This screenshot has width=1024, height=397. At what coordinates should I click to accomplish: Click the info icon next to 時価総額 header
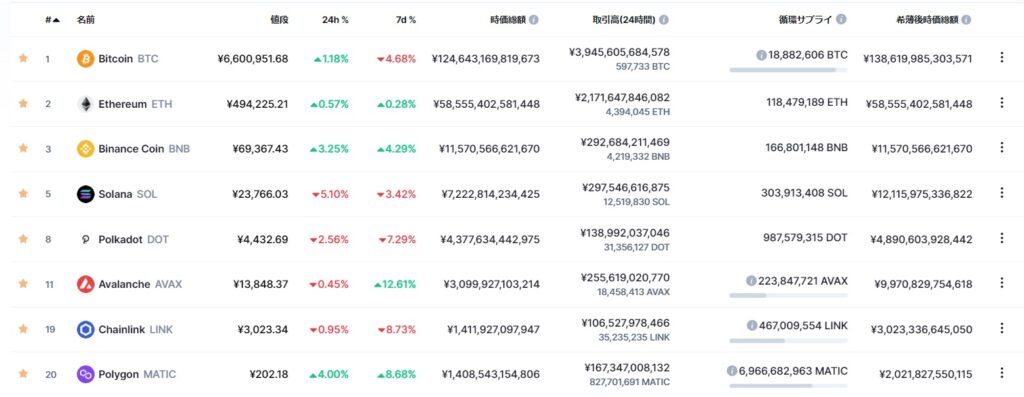click(x=534, y=20)
